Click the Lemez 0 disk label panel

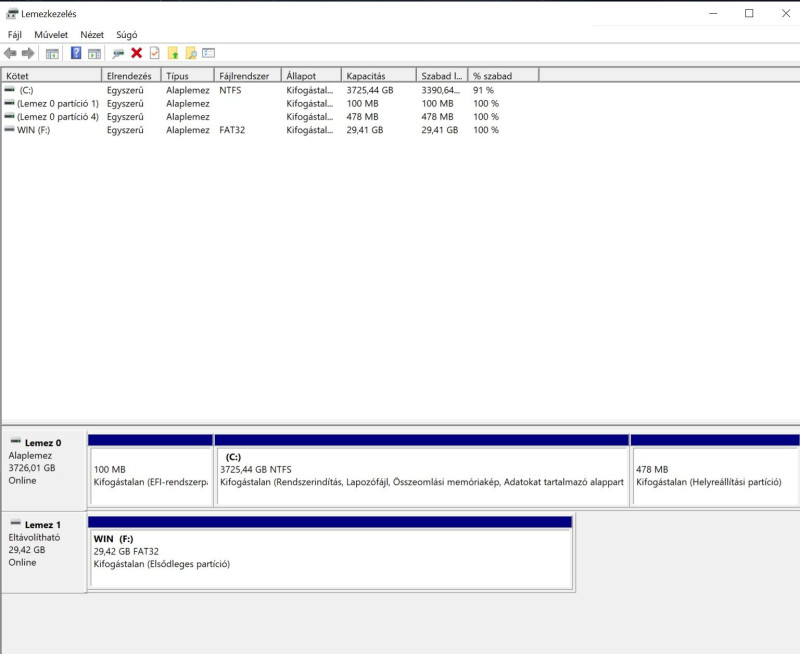point(44,470)
